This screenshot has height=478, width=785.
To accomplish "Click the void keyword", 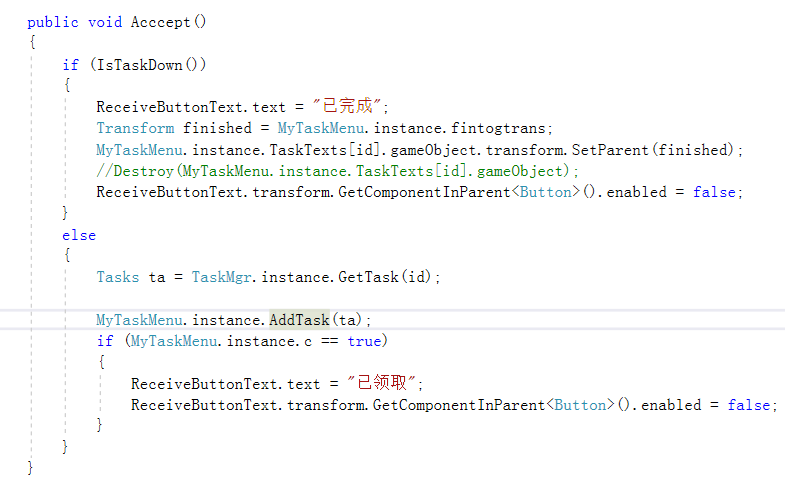I will pyautogui.click(x=105, y=23).
